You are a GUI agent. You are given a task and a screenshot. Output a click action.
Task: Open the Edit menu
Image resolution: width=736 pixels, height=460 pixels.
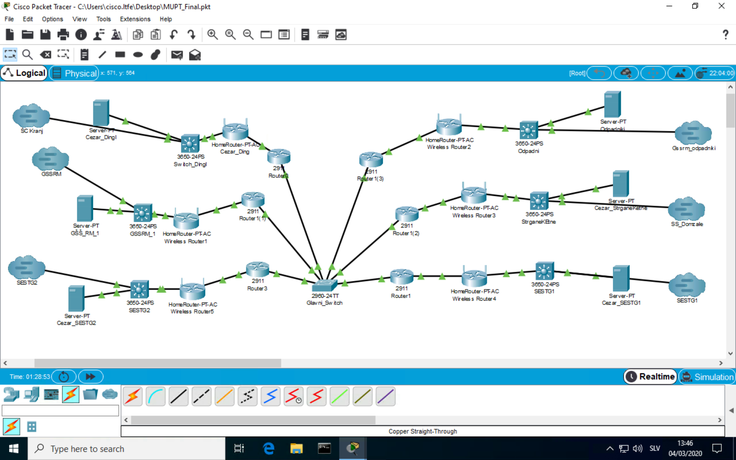point(28,19)
